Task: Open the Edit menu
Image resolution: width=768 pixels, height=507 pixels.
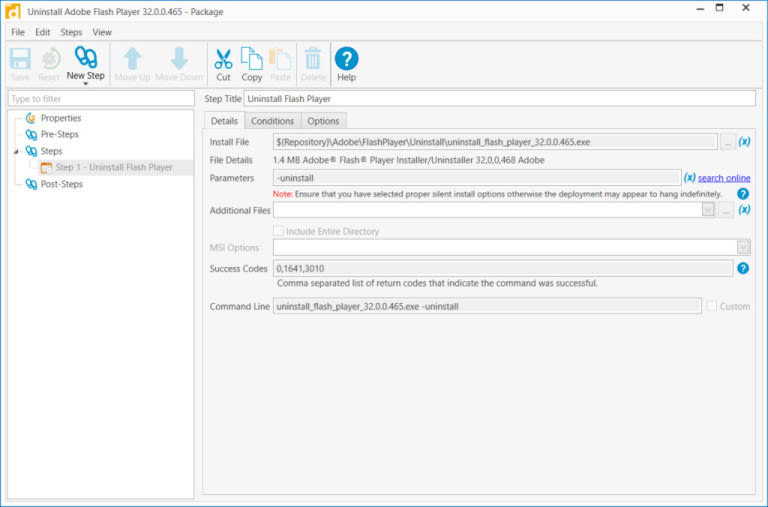Action: (43, 32)
